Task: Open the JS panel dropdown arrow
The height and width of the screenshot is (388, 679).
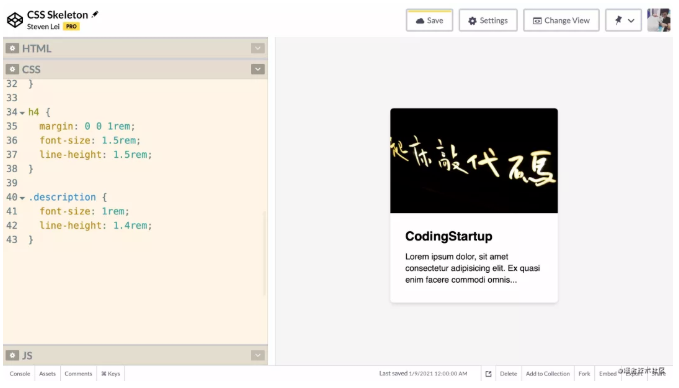Action: 258,355
